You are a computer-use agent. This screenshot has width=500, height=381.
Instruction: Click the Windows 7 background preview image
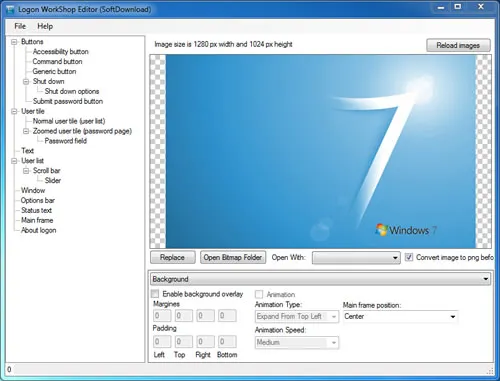320,152
